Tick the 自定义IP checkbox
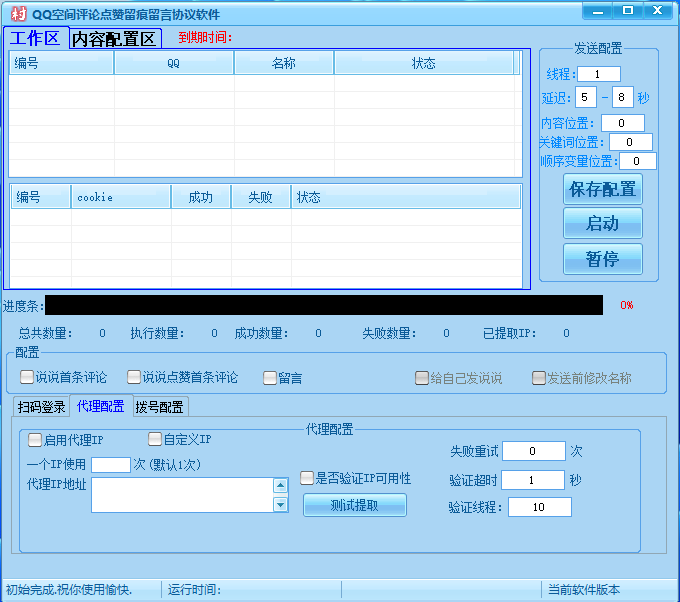Screen dimensions: 680x602 coord(155,439)
